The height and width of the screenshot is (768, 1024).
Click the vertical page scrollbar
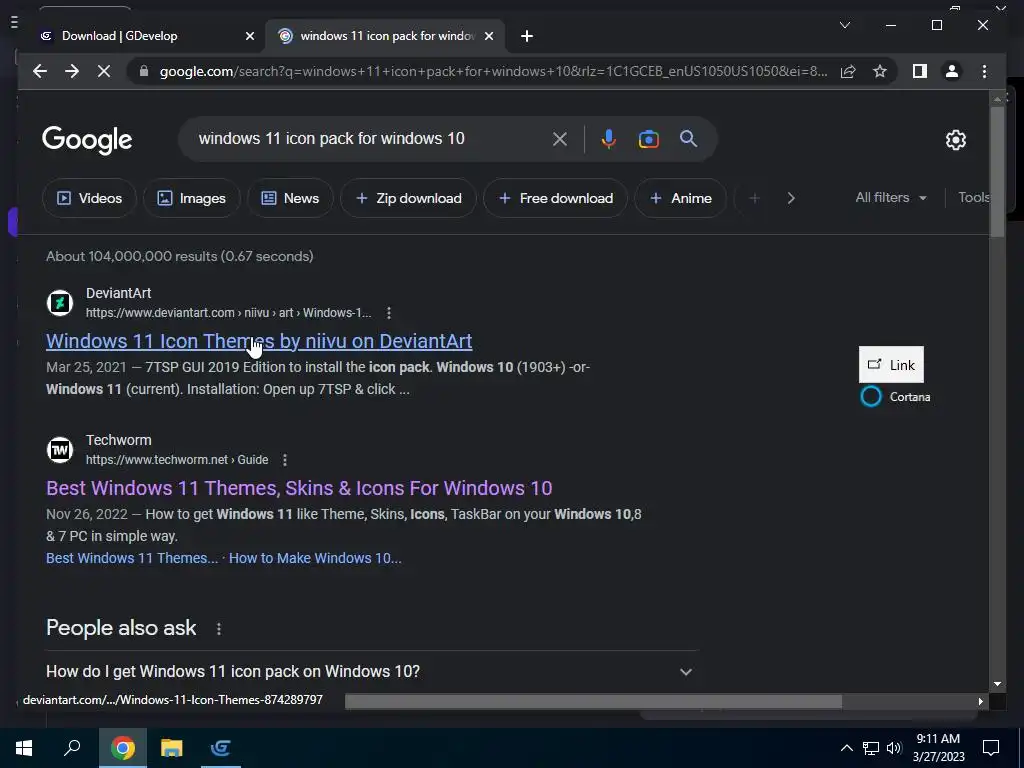point(997,171)
